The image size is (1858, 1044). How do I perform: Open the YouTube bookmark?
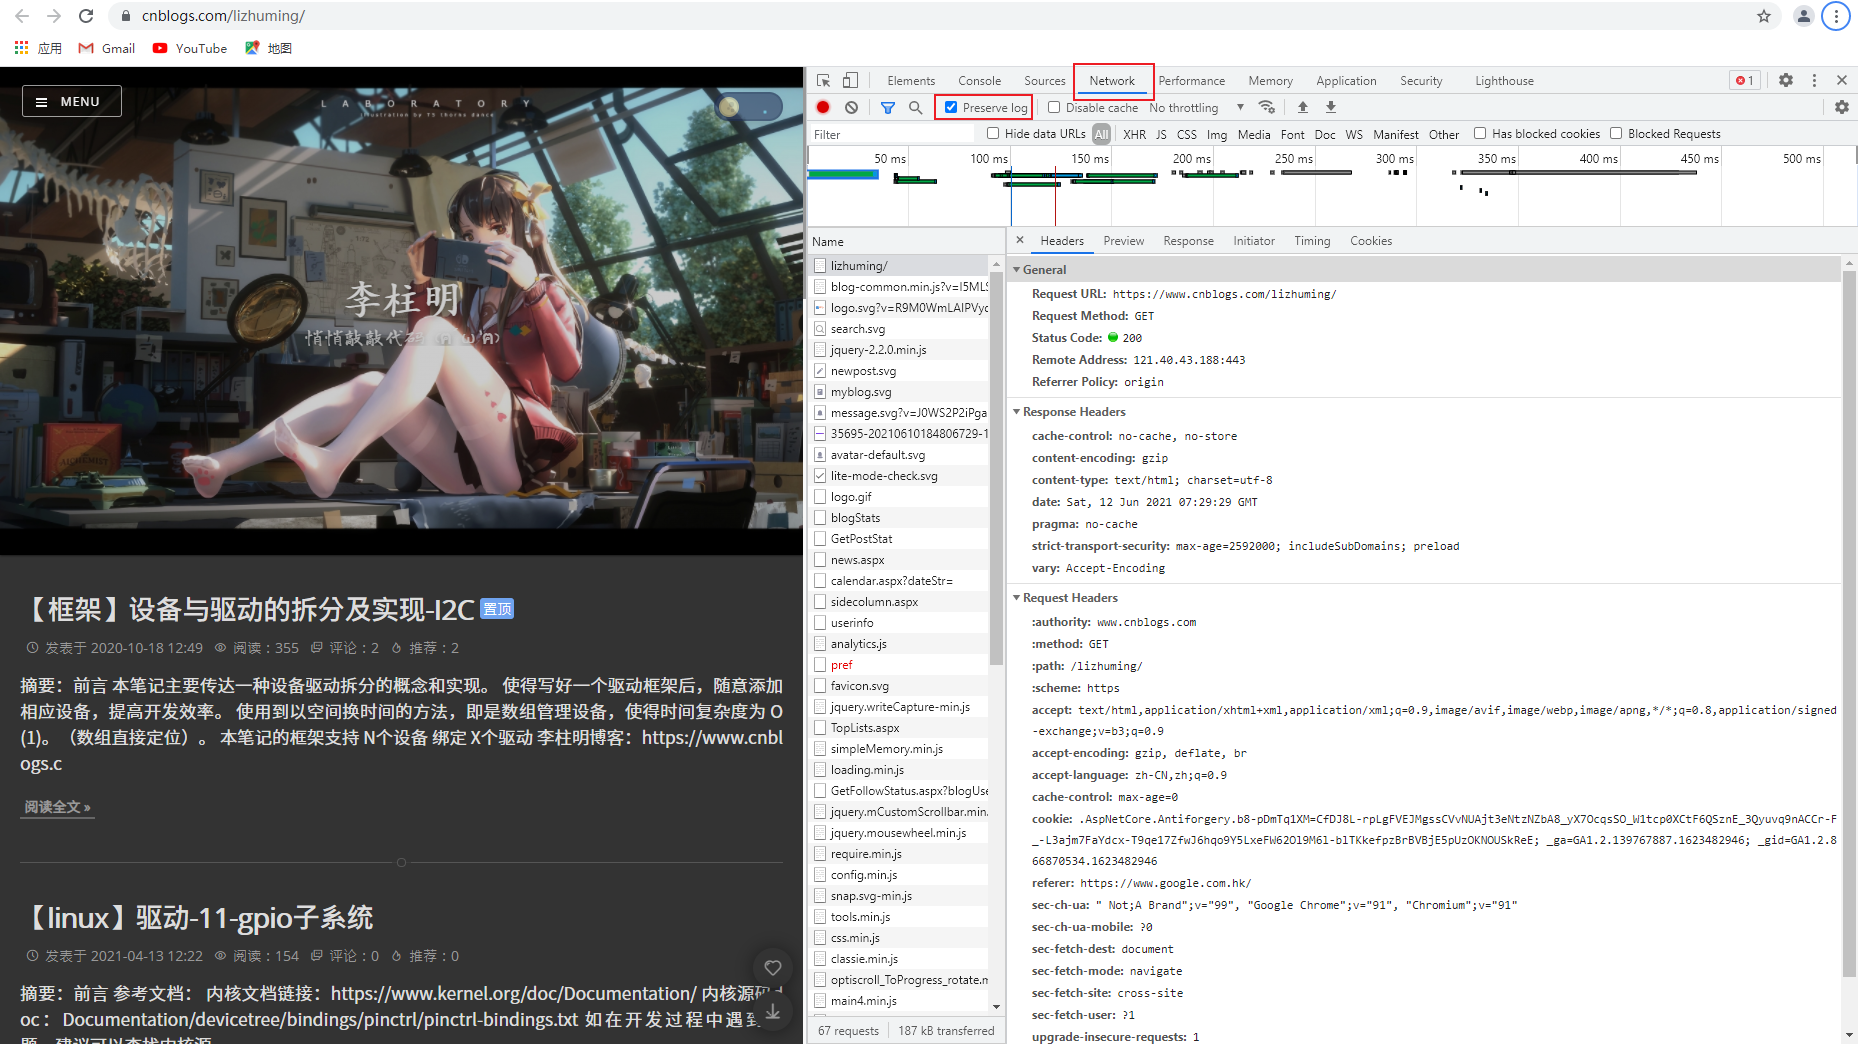(x=190, y=48)
